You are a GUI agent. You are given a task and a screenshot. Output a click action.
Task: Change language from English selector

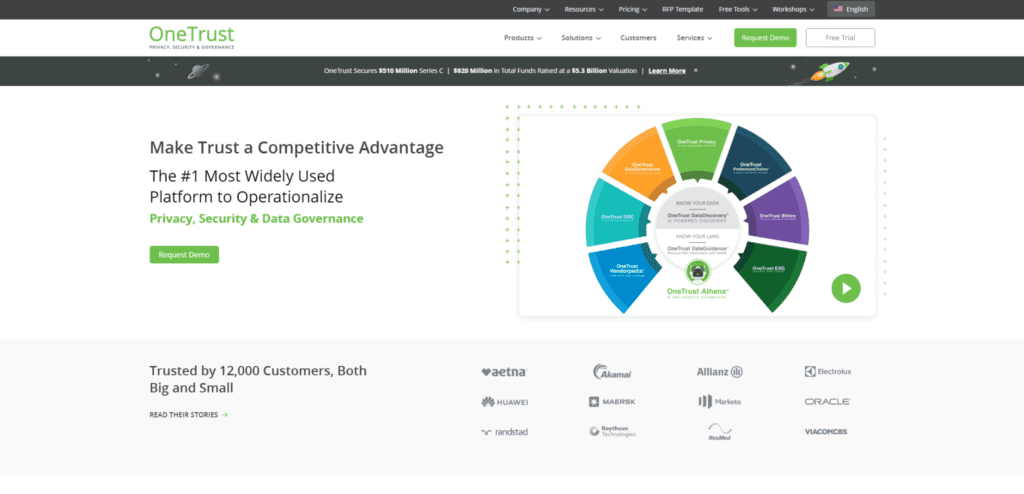click(850, 9)
